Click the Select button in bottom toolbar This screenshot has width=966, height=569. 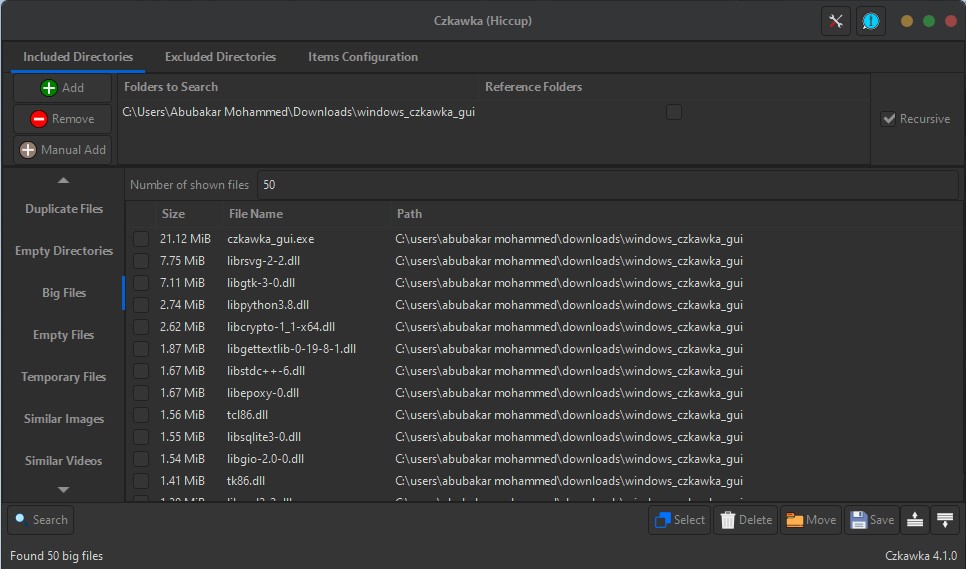tap(679, 520)
